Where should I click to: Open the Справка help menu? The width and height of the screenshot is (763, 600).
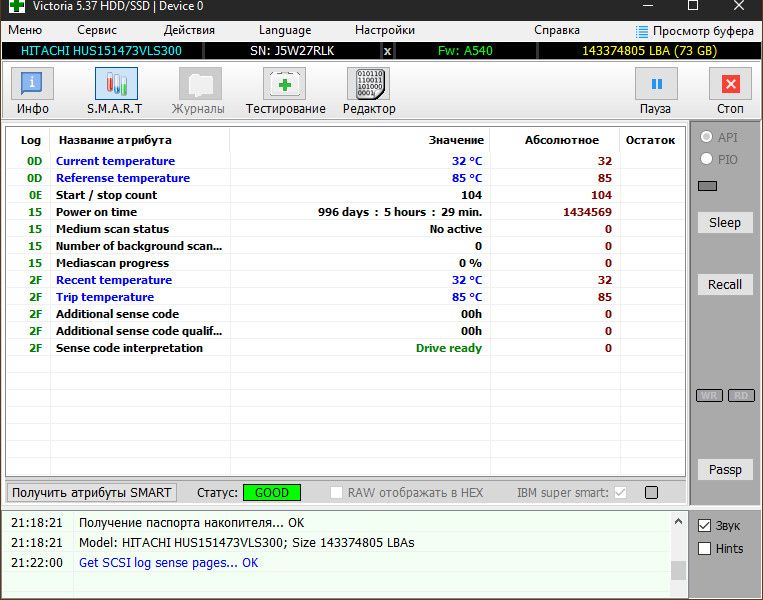point(557,30)
